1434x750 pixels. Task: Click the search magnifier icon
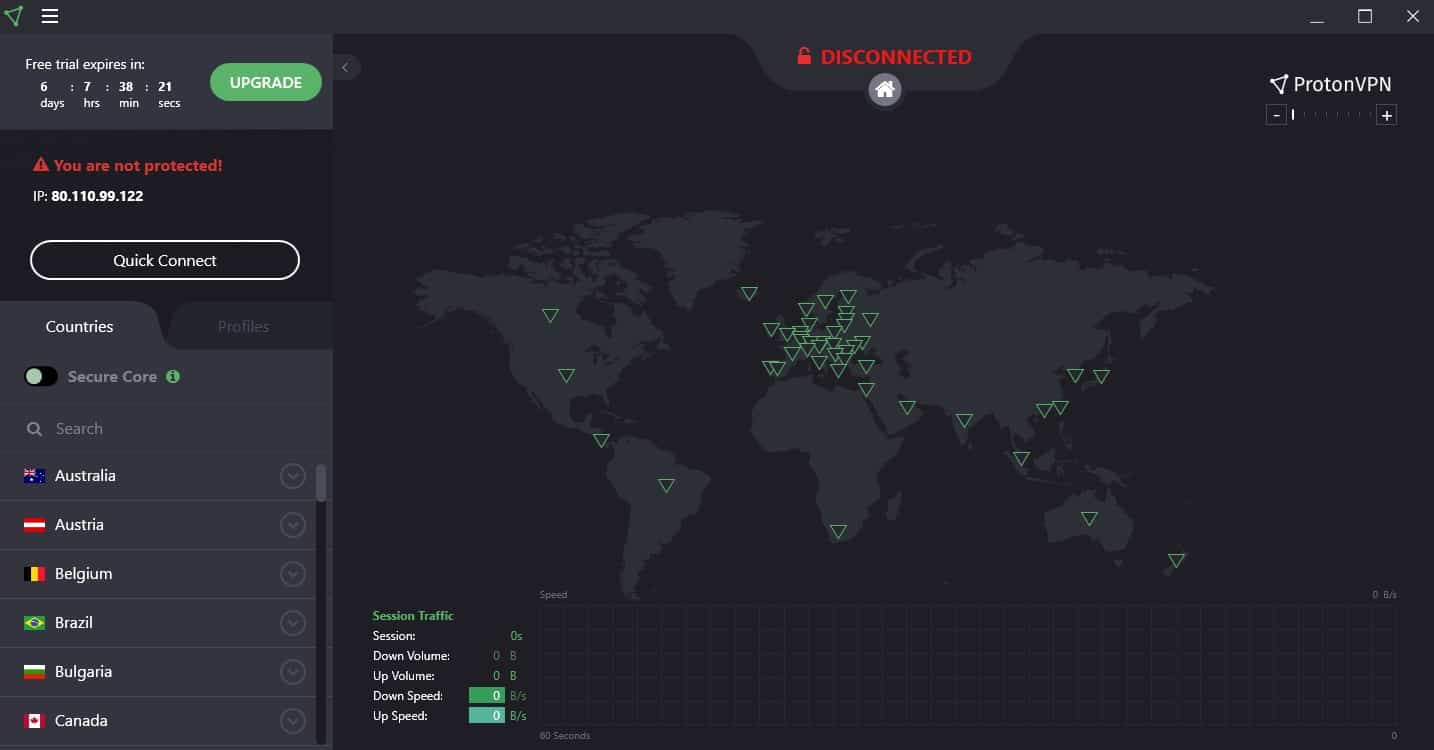35,429
